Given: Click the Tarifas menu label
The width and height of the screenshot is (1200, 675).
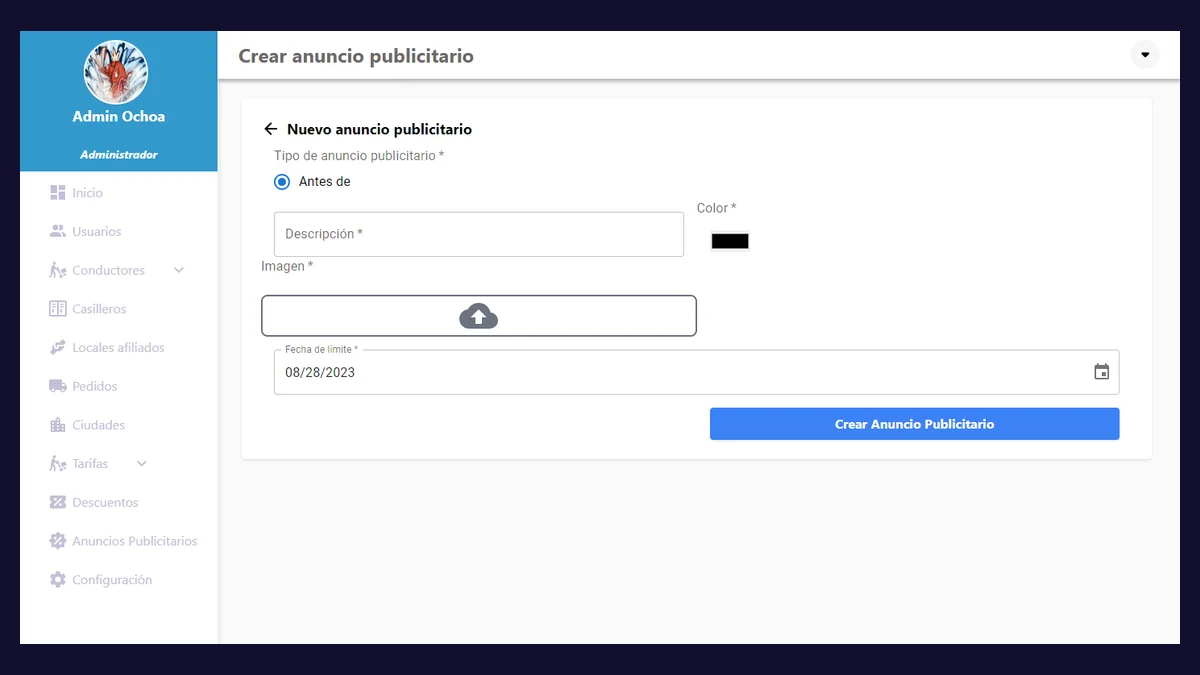Looking at the screenshot, I should [90, 464].
